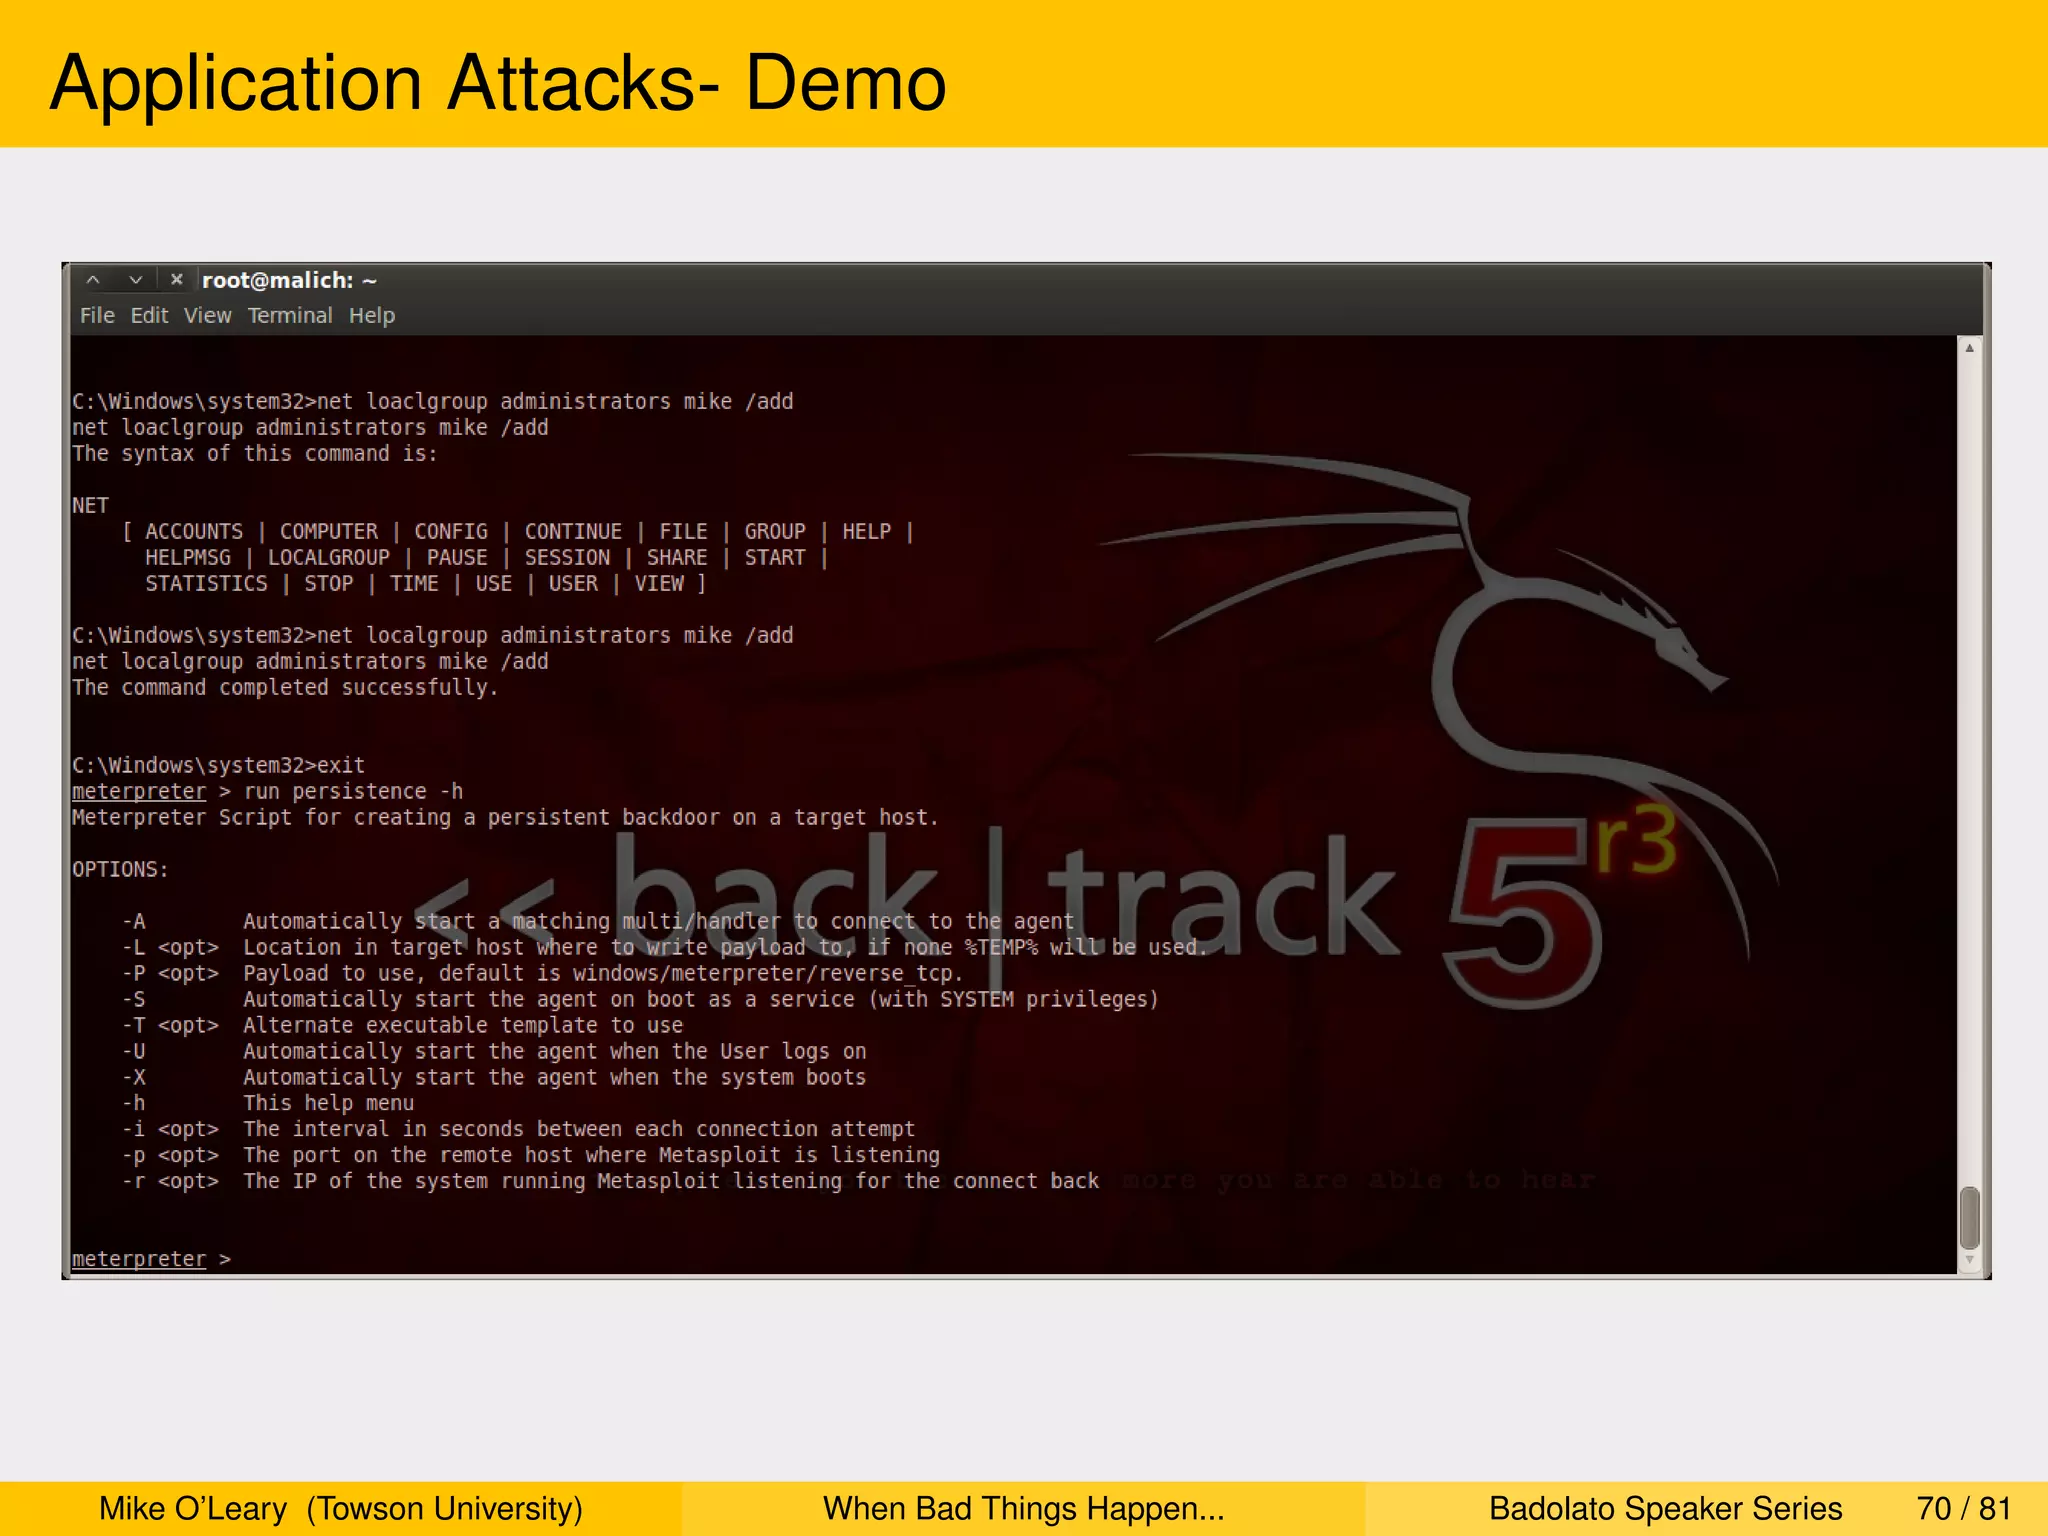Close the root@malich terminal window
Viewport: 2048px width, 1536px height.
click(177, 280)
